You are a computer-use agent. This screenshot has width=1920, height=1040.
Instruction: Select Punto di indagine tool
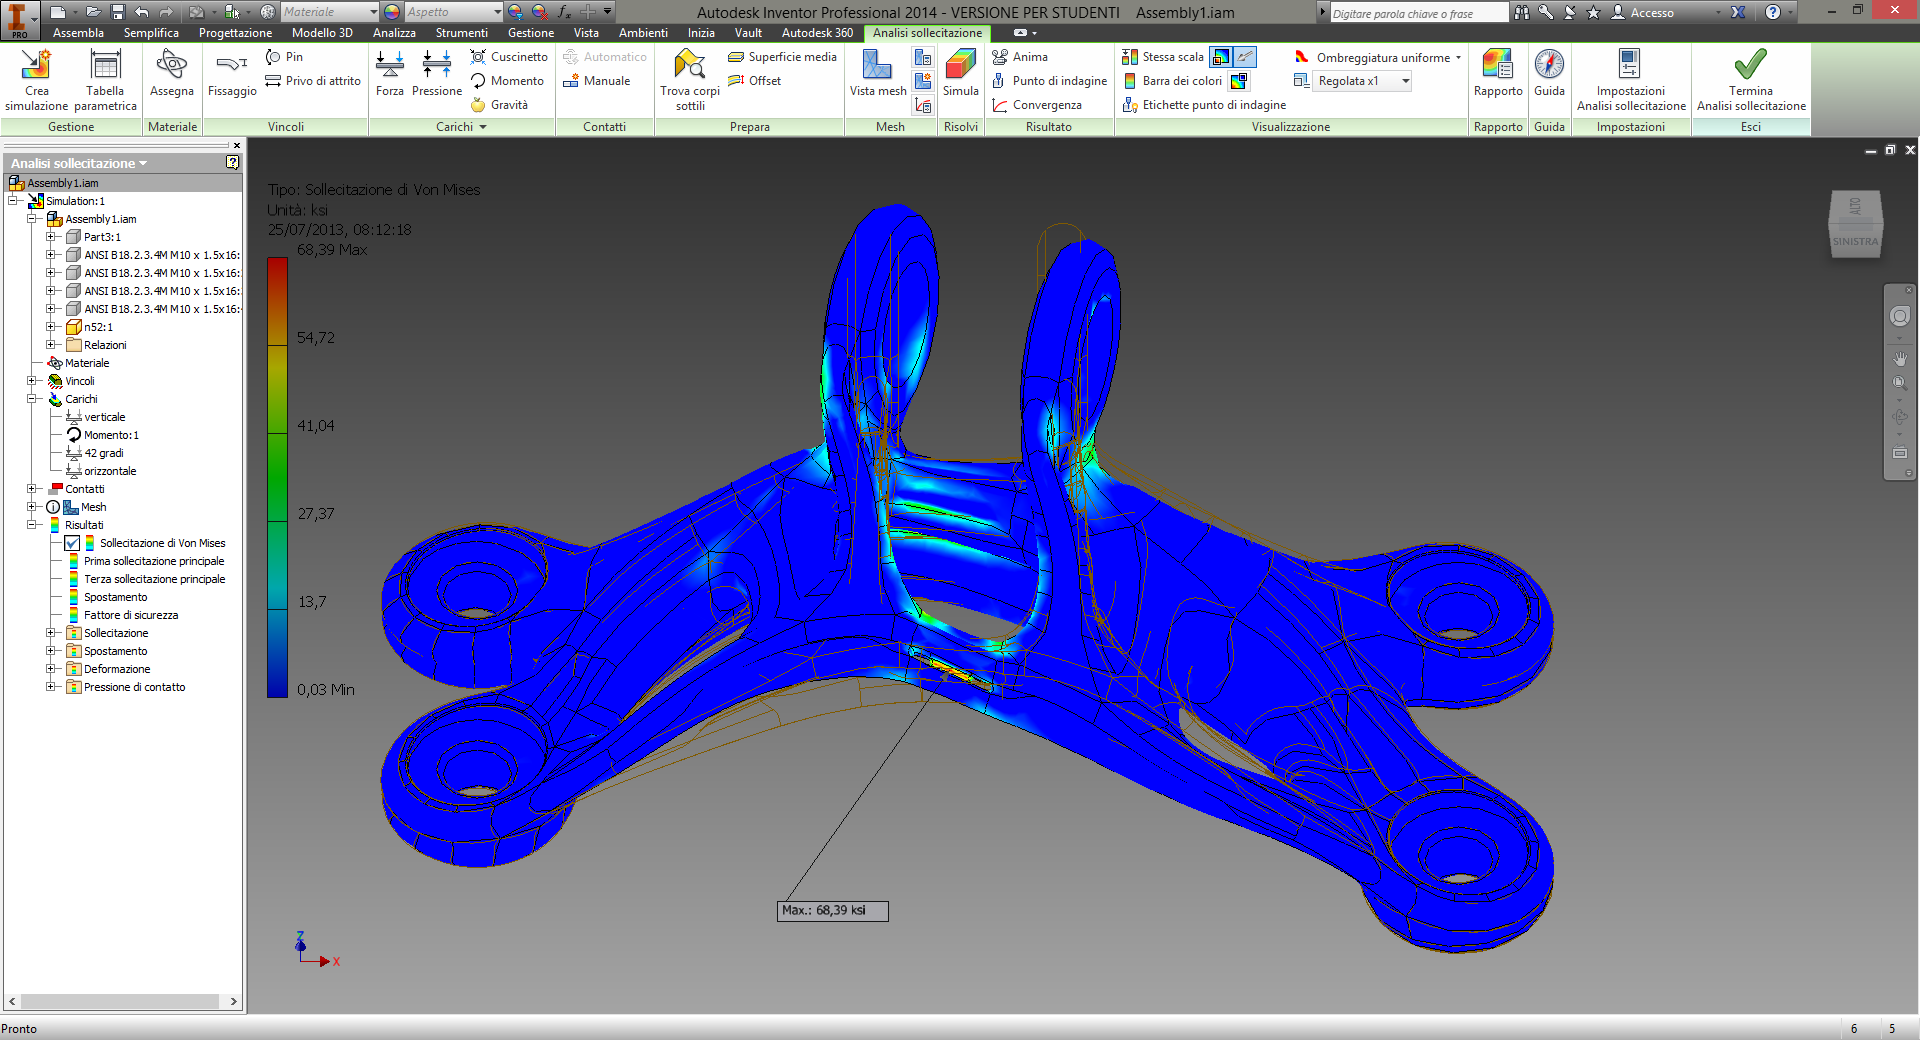pos(1049,81)
